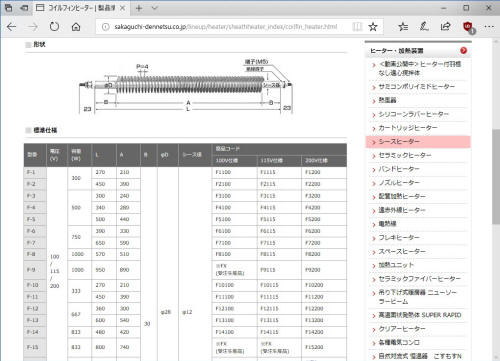Open the シリコーンラバーヒーター sidebar link

(x=414, y=114)
